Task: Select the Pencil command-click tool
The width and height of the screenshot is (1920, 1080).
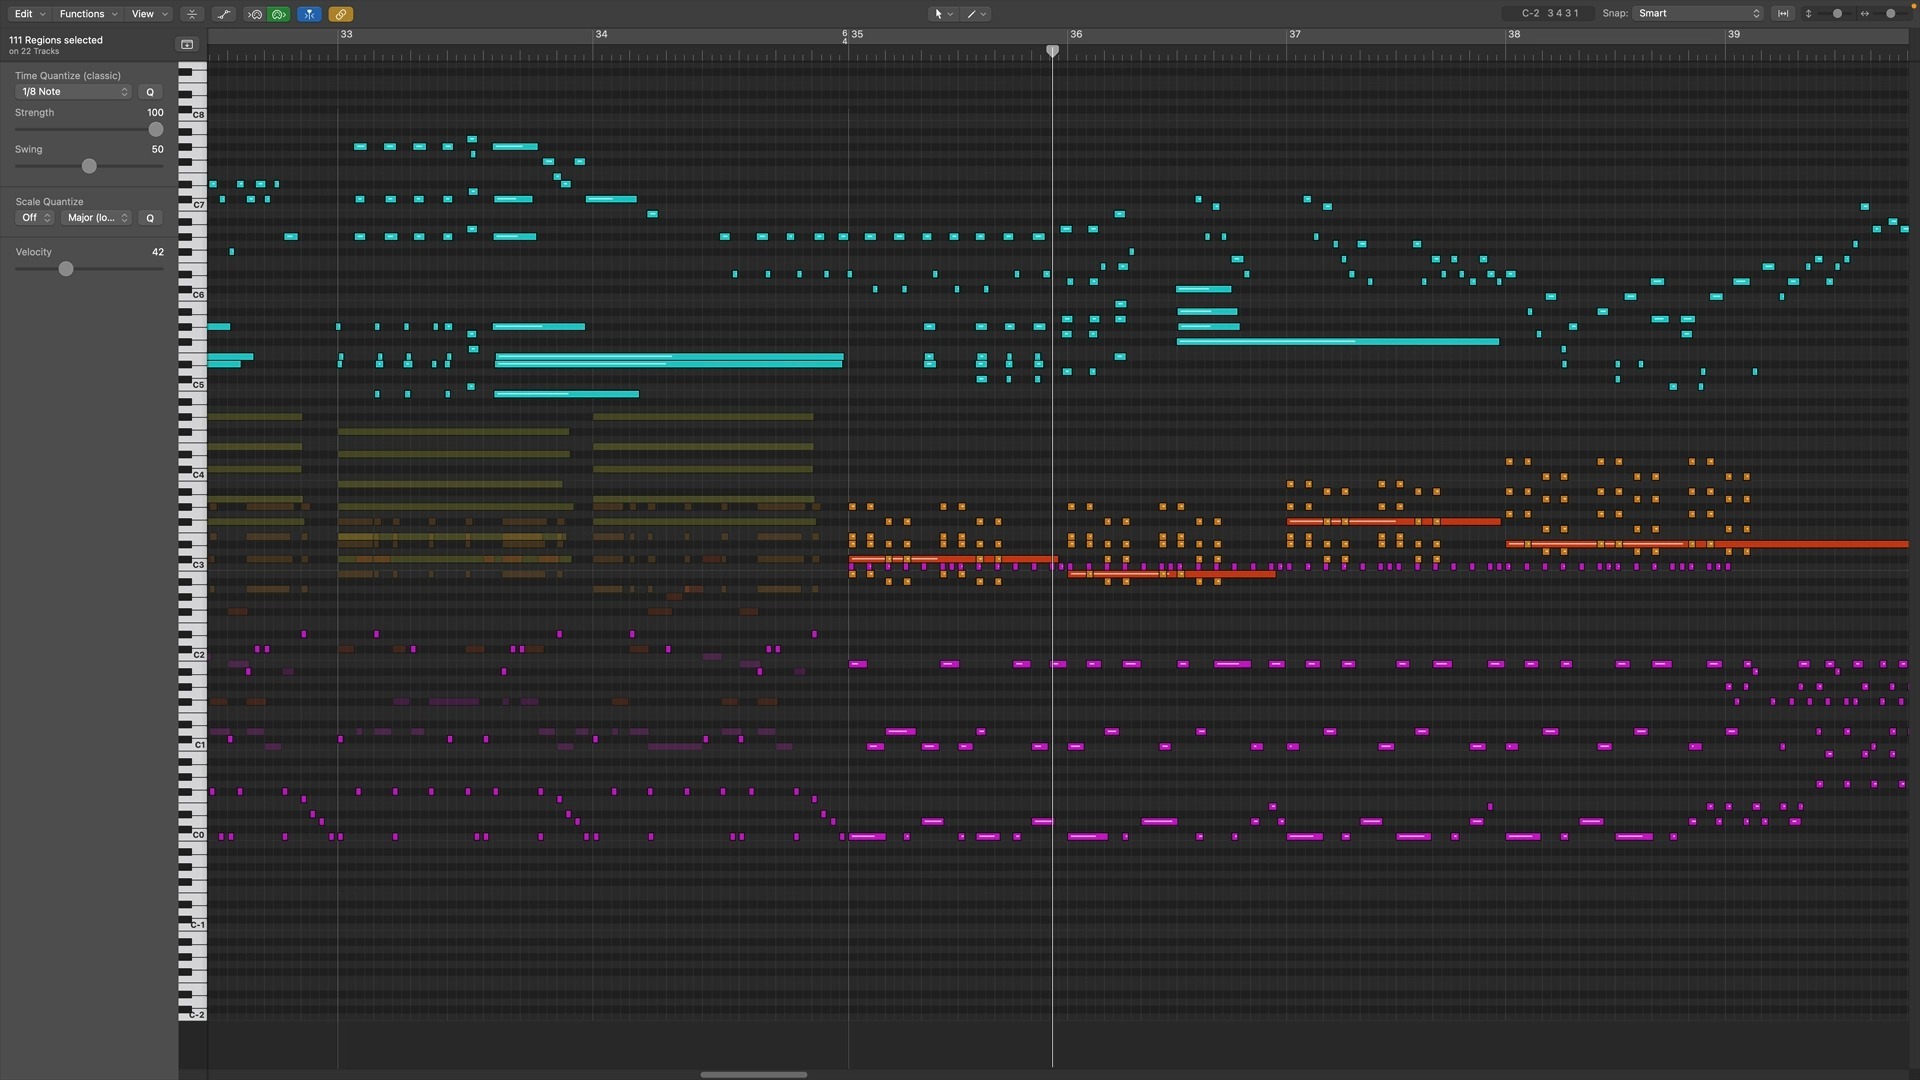Action: coord(976,14)
